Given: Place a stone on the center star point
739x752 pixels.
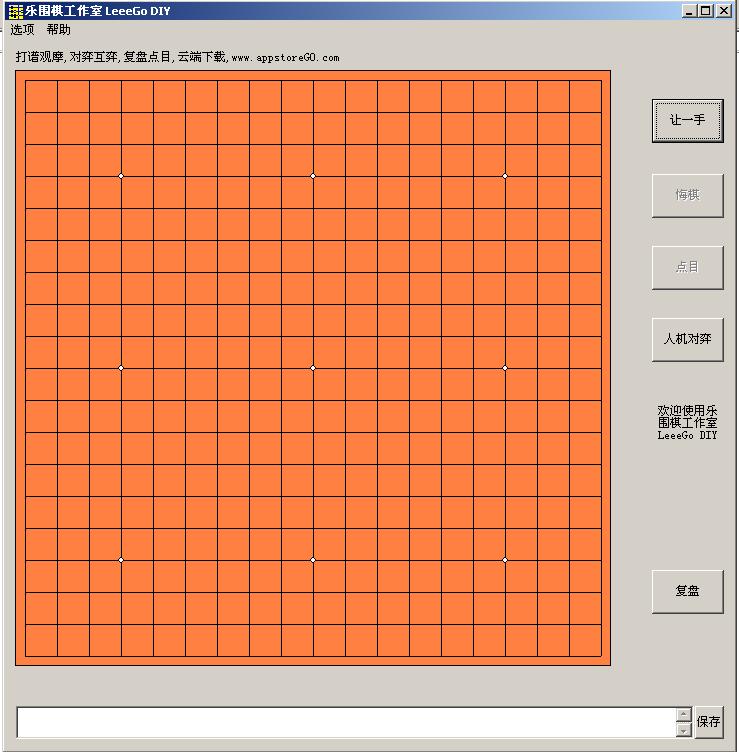Looking at the screenshot, I should [313, 368].
